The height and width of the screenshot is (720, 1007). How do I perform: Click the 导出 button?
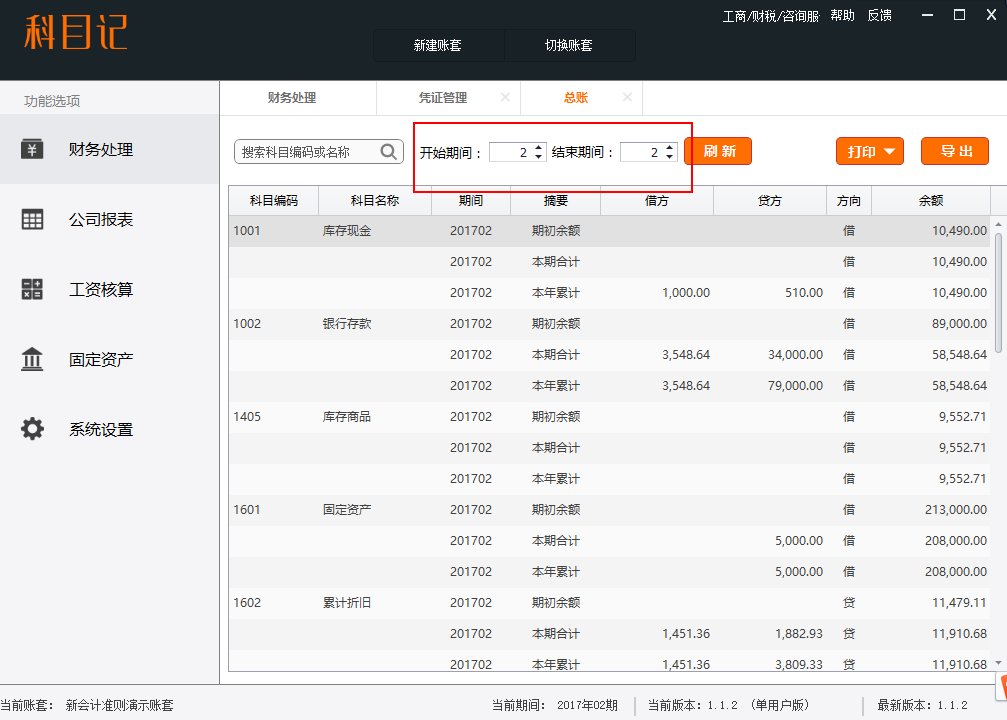(955, 151)
